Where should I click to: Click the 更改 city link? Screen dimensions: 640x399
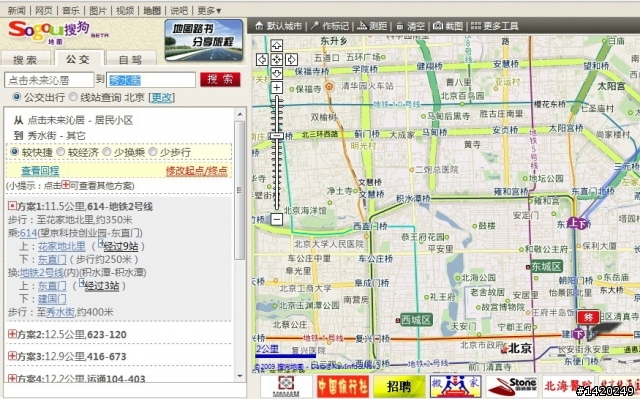point(162,98)
